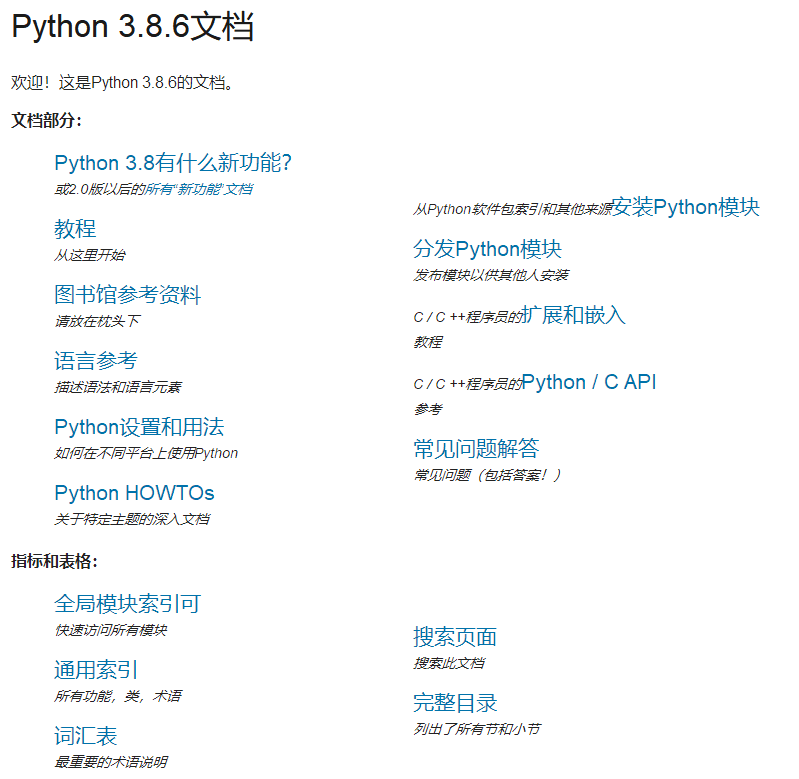The width and height of the screenshot is (799, 779).
Task: Click '如何在不同平台上使用Python' description
Action: [x=146, y=453]
